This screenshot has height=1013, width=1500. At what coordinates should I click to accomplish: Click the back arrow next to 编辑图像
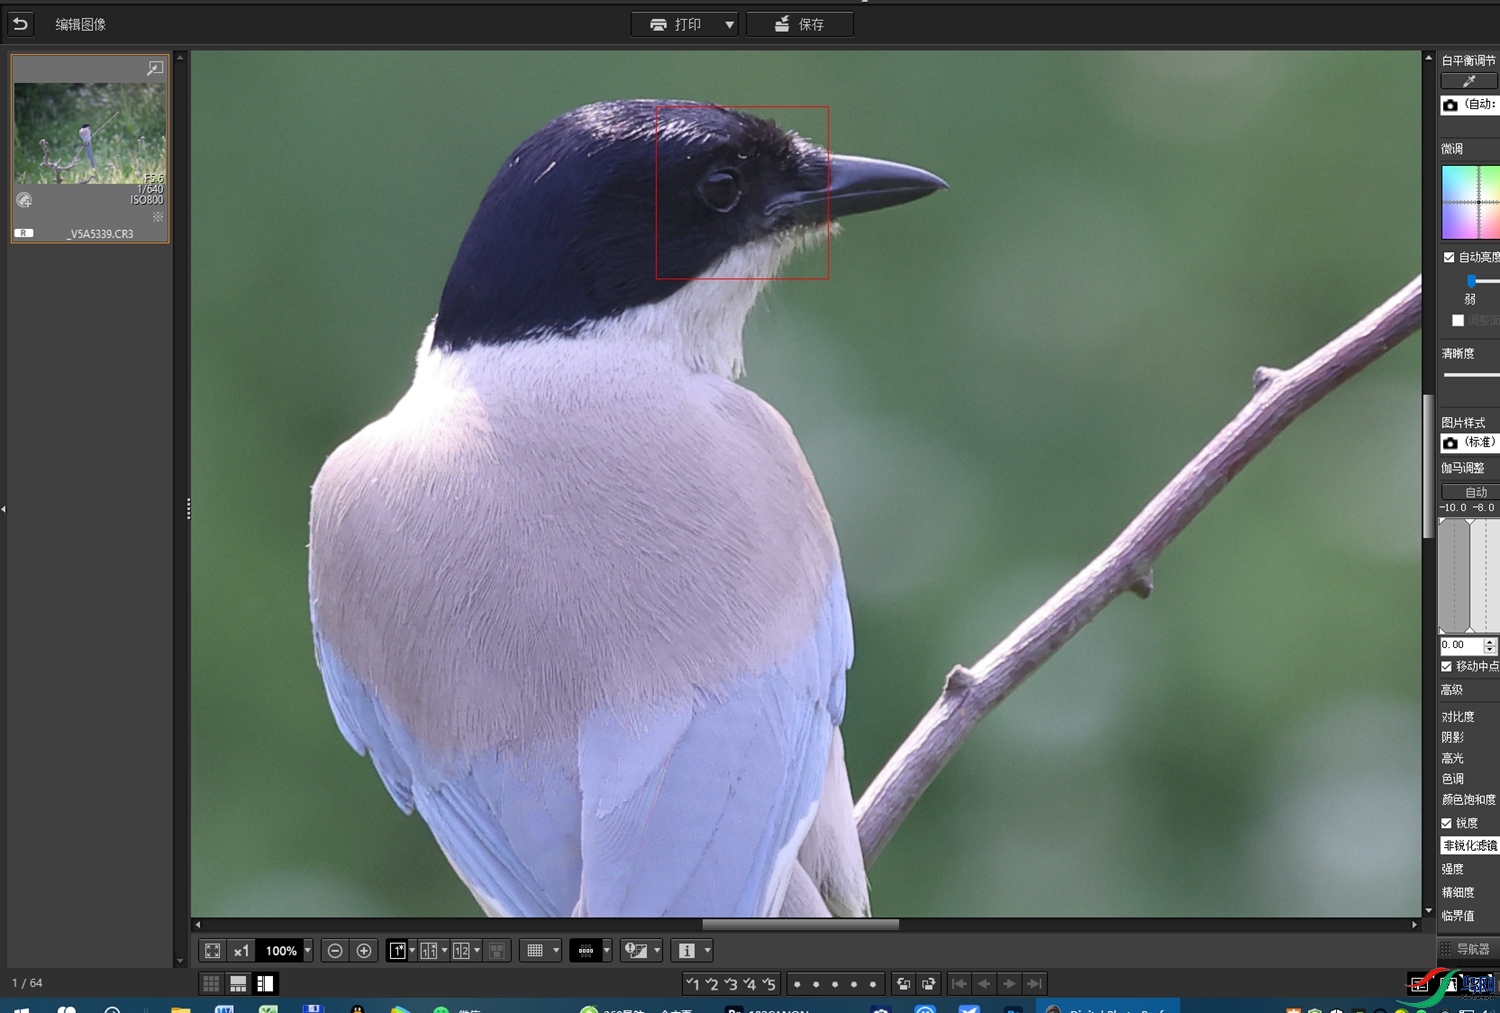20,23
